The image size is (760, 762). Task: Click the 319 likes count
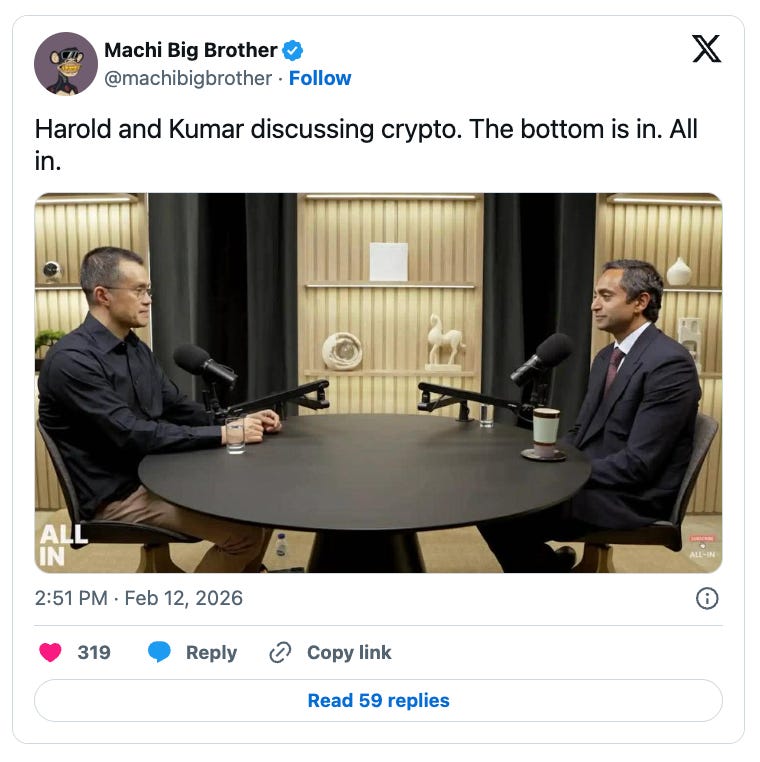[x=94, y=652]
